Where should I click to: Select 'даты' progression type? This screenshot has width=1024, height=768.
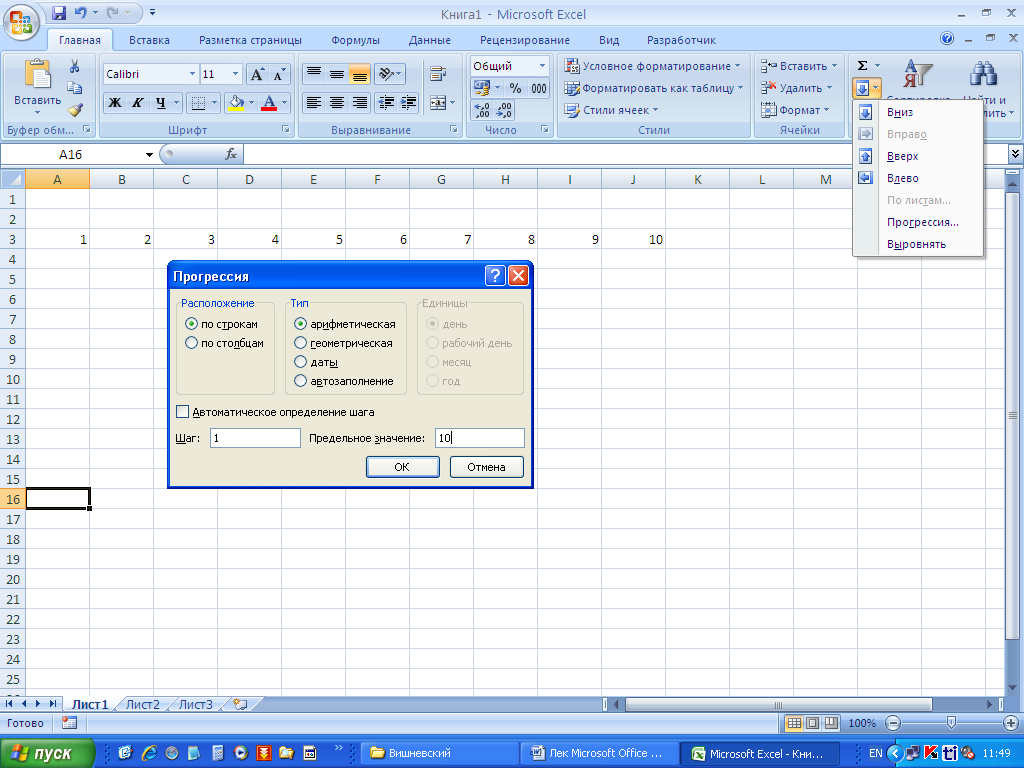[300, 362]
